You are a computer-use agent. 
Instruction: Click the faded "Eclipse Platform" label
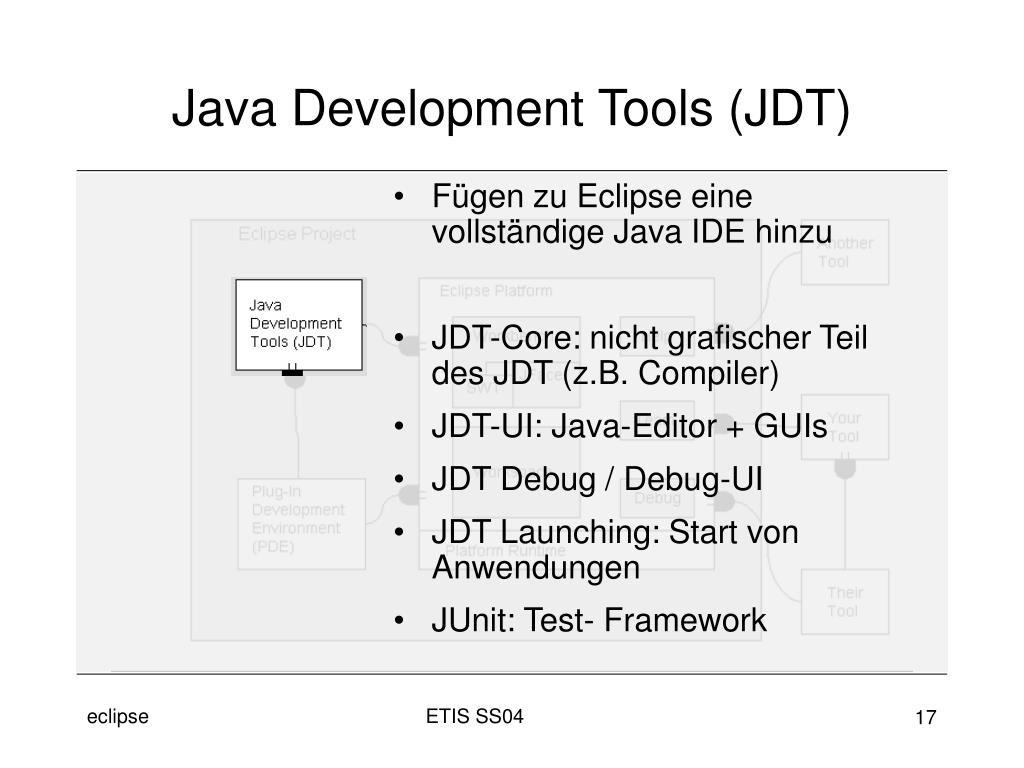[496, 291]
